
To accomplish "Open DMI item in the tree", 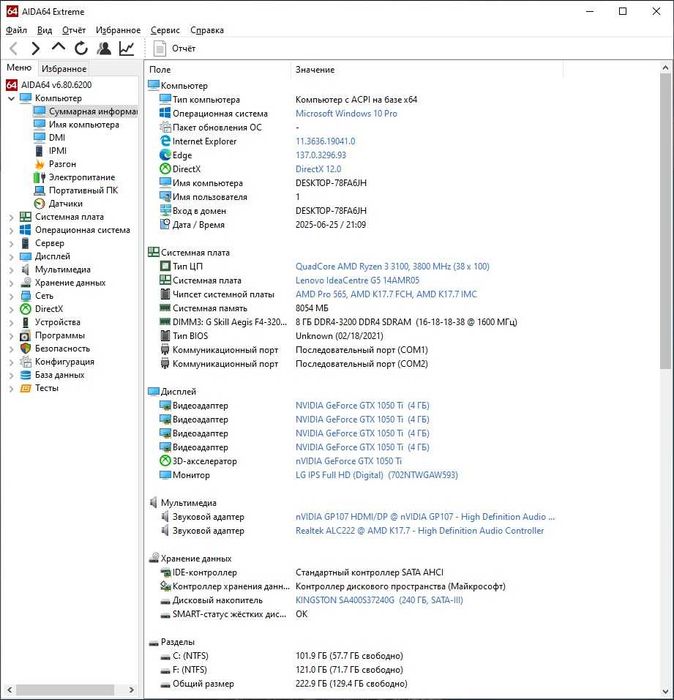I will [x=57, y=138].
